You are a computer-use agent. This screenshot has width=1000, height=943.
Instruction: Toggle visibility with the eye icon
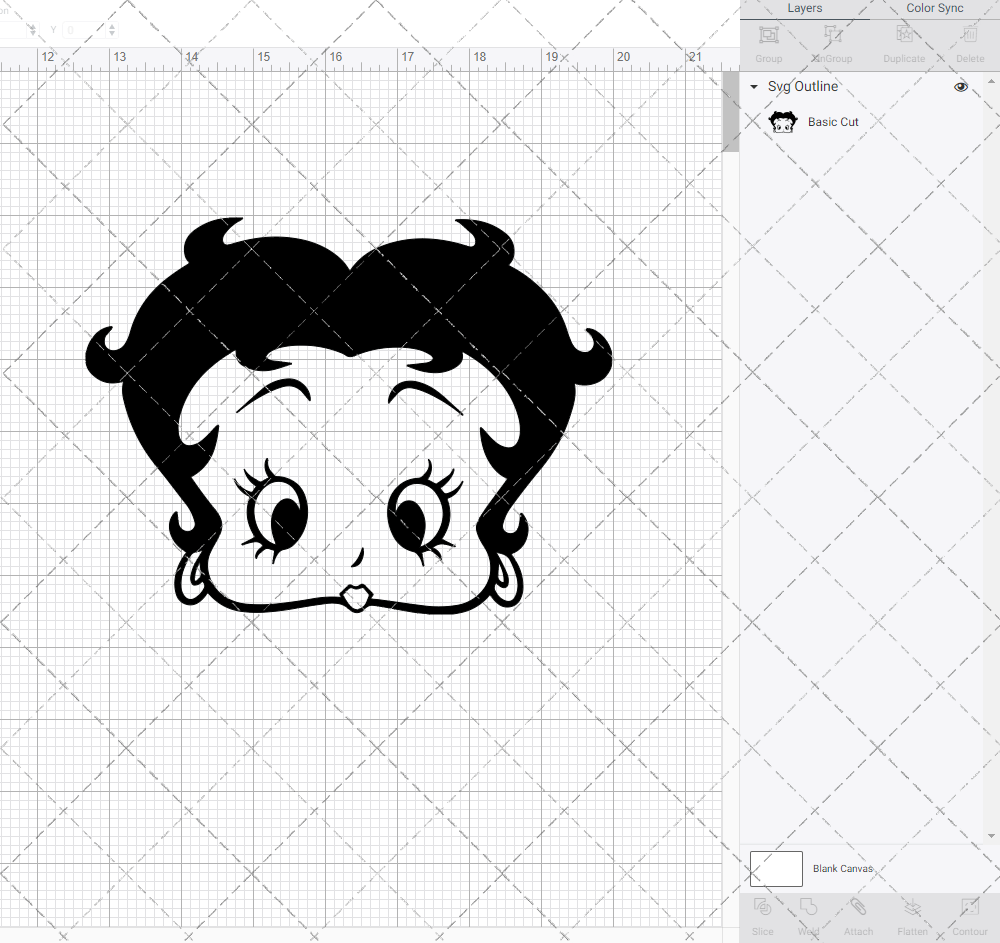961,87
